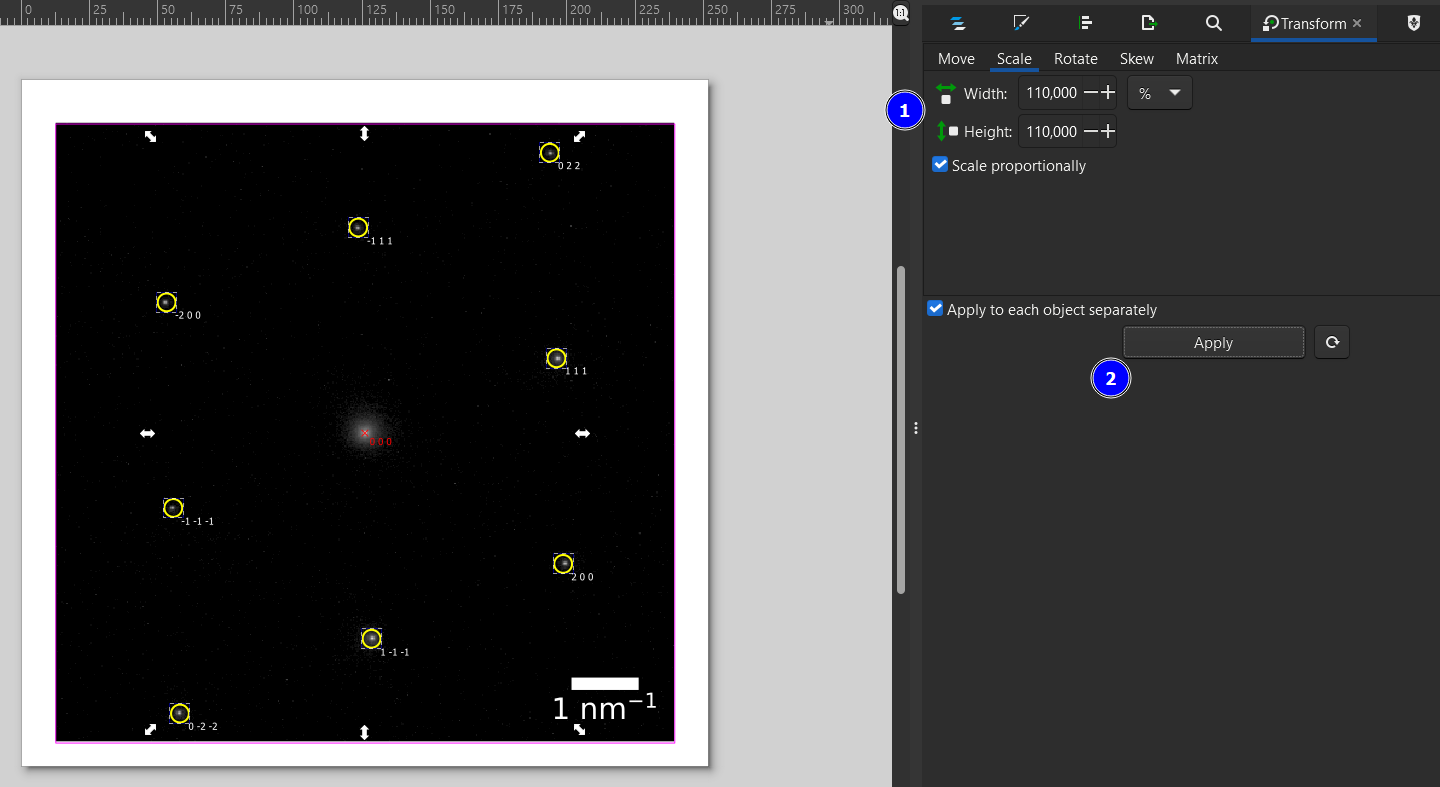Viewport: 1440px width, 787px height.
Task: Select the yellow circle labeled -2 0 0
Action: (166, 302)
